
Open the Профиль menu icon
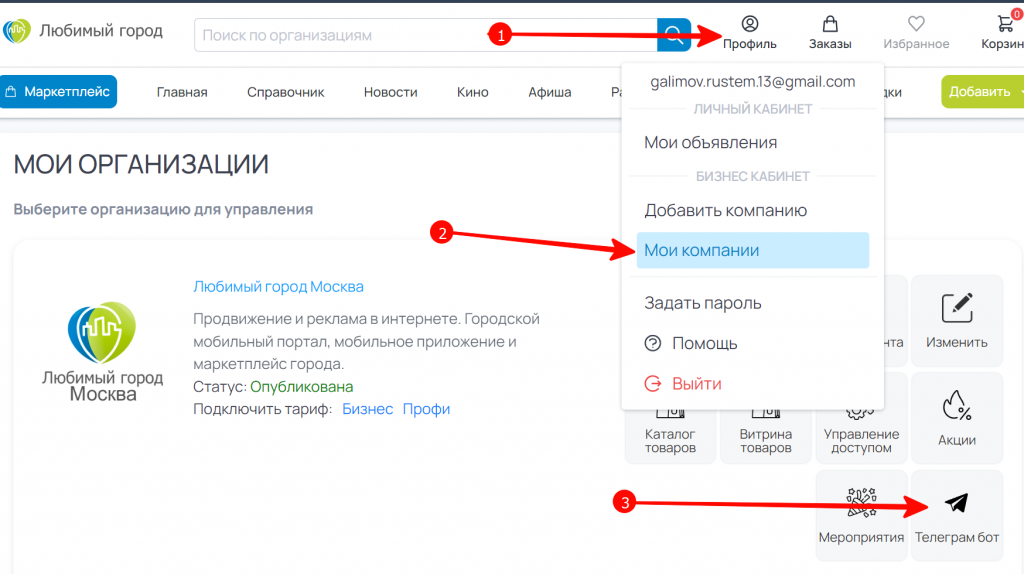[x=750, y=24]
